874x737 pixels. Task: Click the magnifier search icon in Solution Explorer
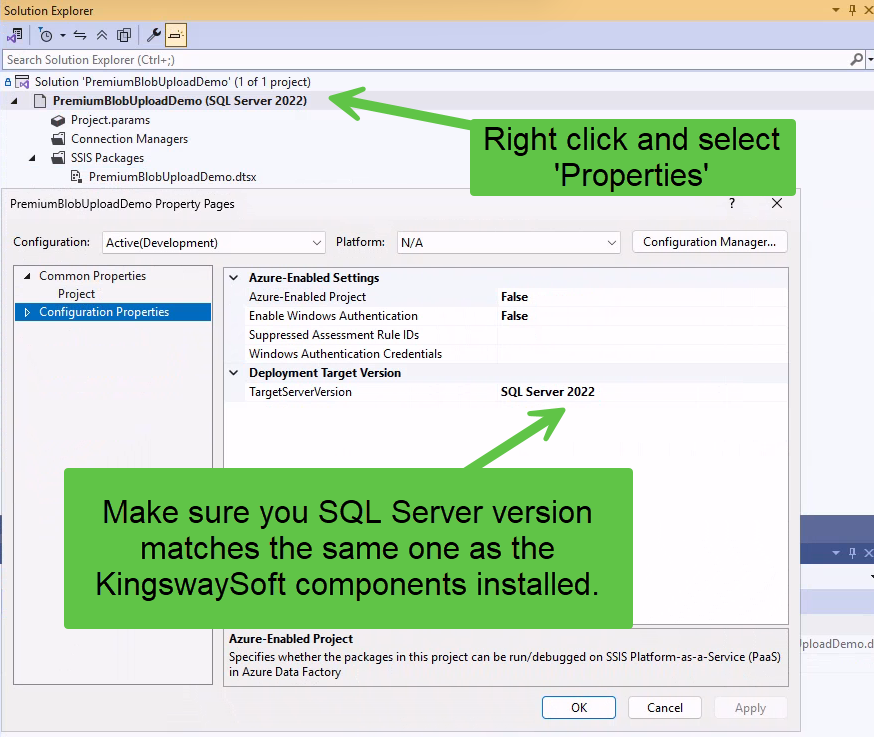click(x=856, y=59)
